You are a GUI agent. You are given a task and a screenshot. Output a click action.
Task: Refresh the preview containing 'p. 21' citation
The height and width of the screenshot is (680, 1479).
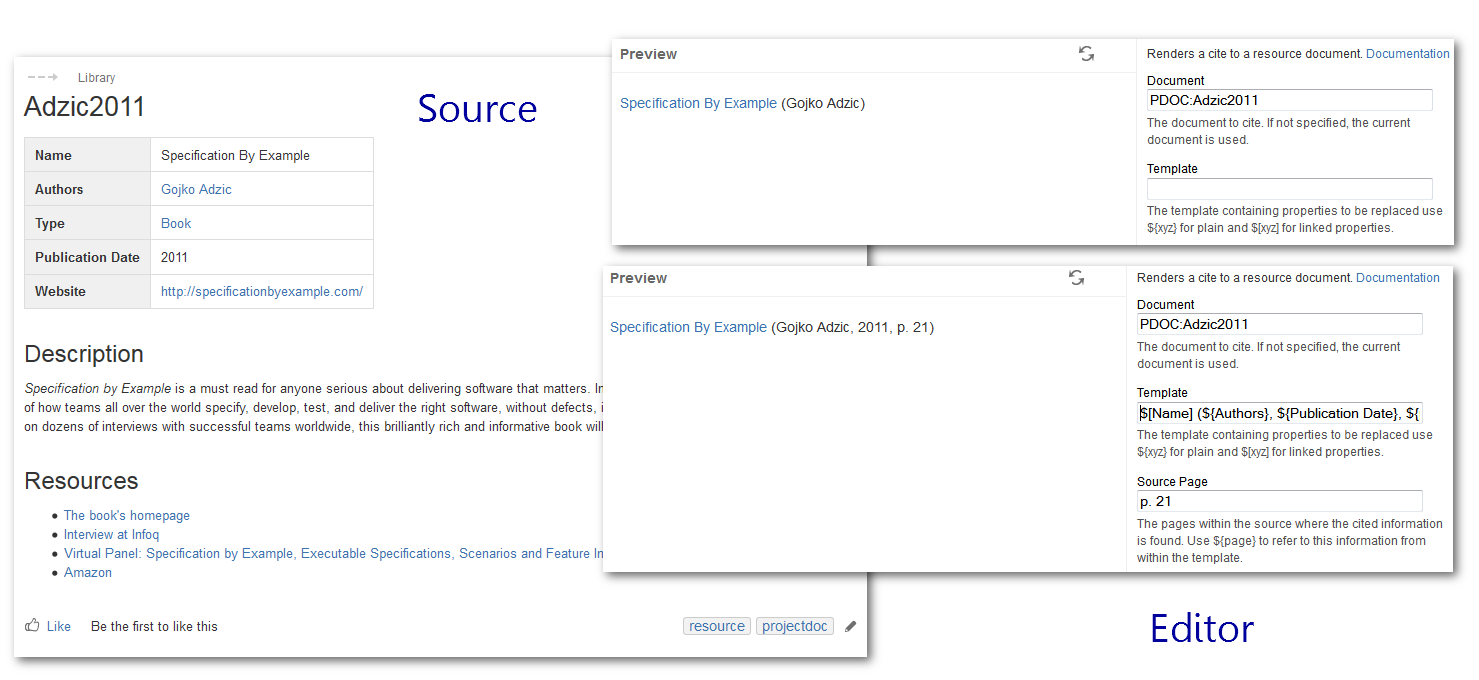click(x=1076, y=278)
